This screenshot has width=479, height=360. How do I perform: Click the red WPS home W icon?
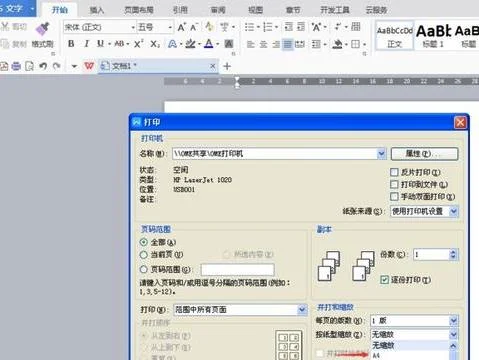point(89,66)
